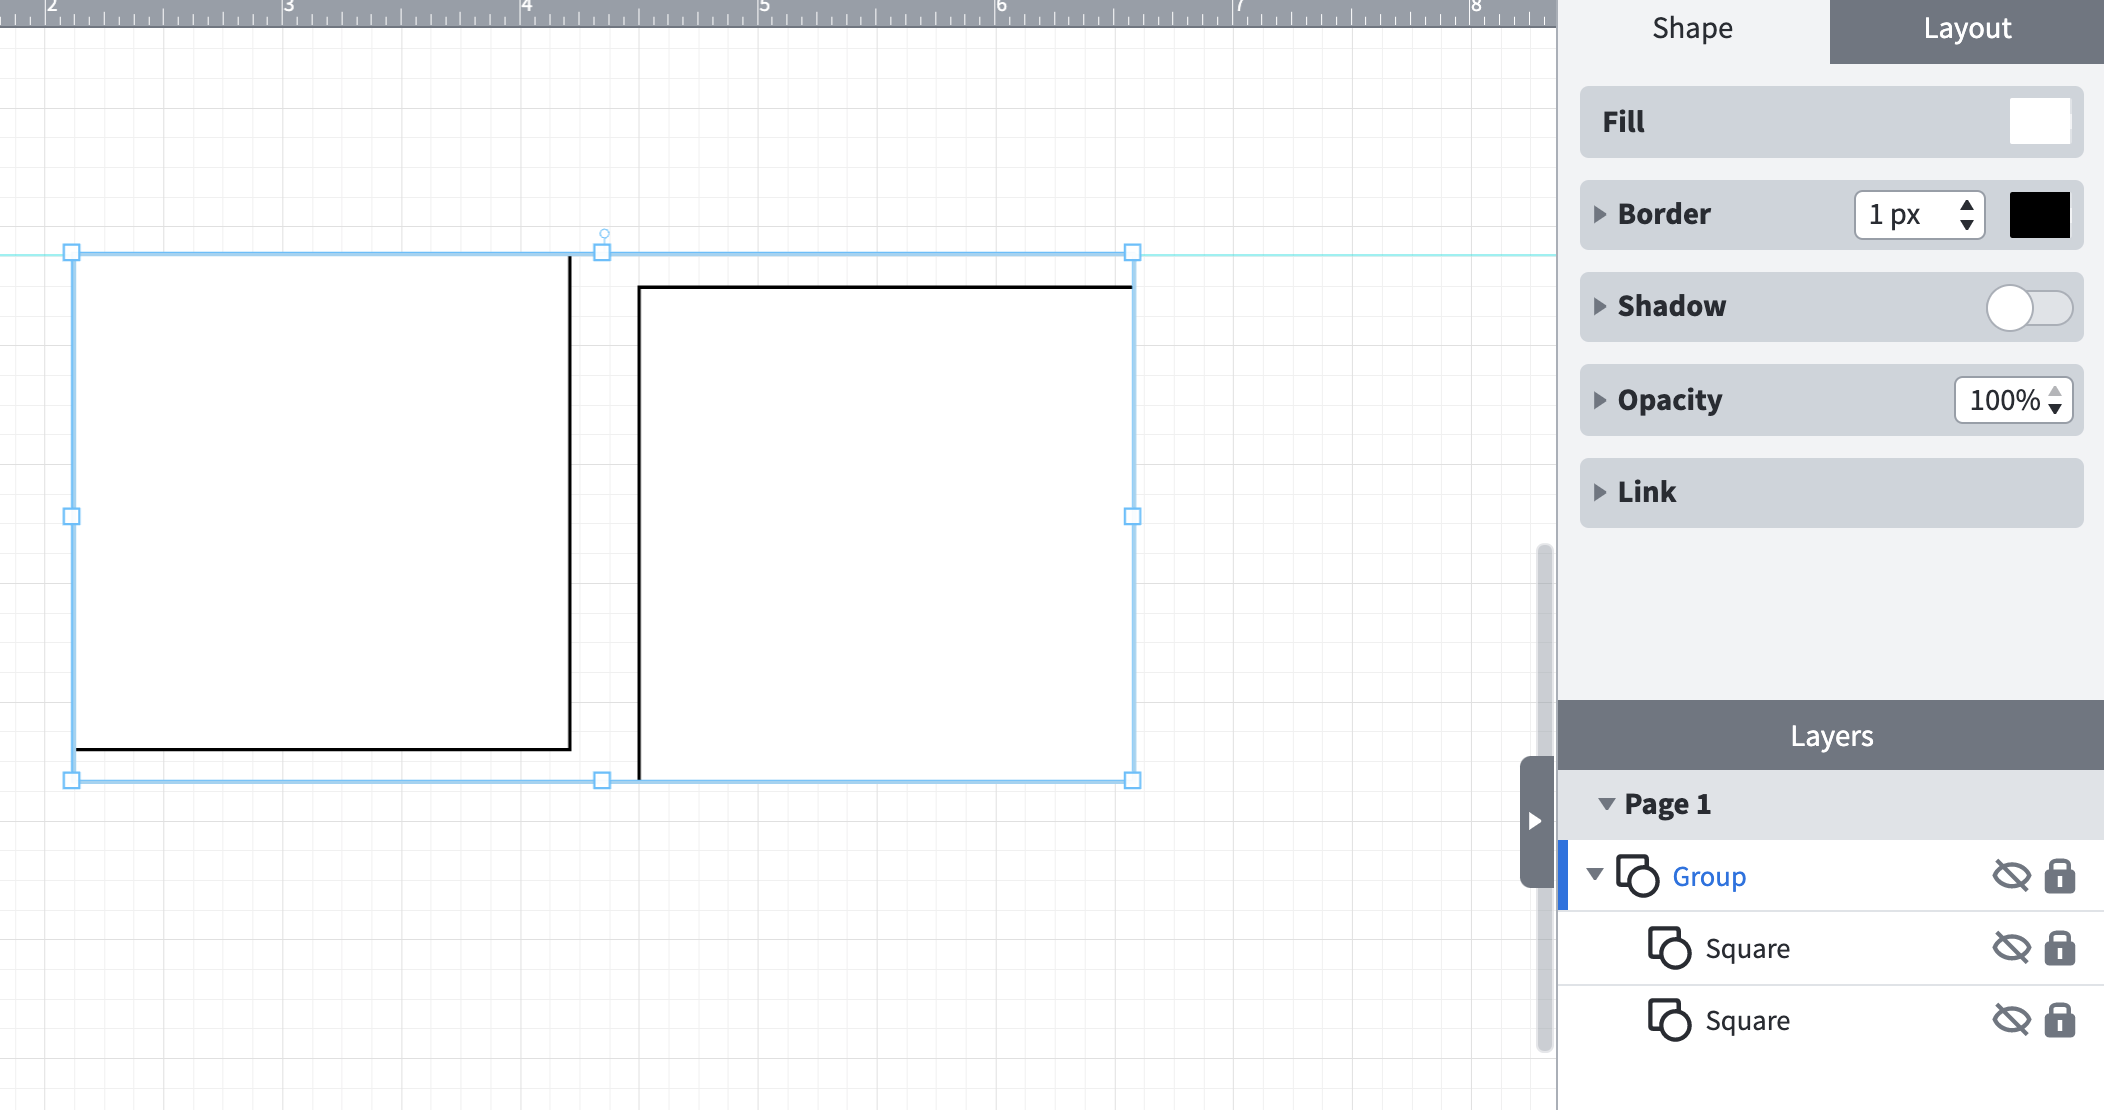This screenshot has height=1110, width=2104.
Task: Toggle visibility of the second Square layer
Action: point(2011,1020)
